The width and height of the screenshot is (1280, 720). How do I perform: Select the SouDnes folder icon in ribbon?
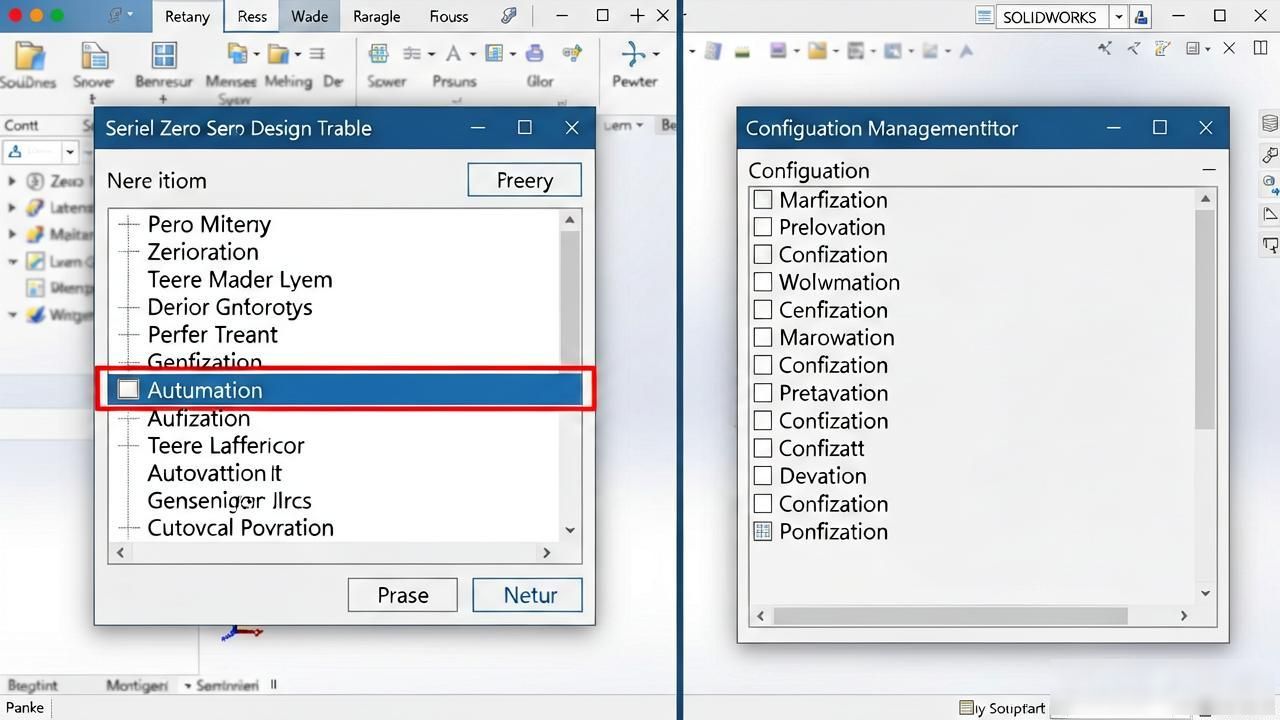tap(29, 56)
